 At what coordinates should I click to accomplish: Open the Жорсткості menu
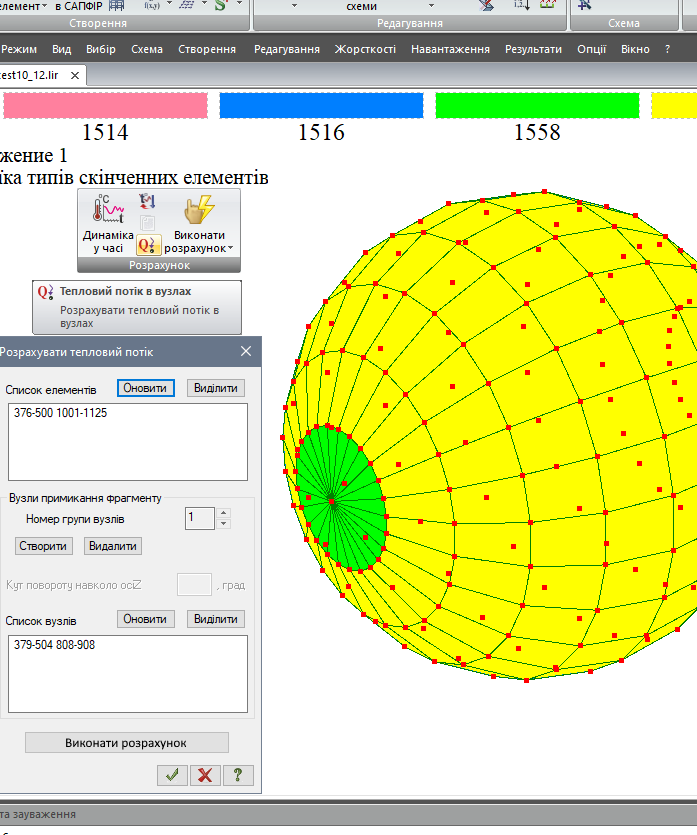click(365, 49)
